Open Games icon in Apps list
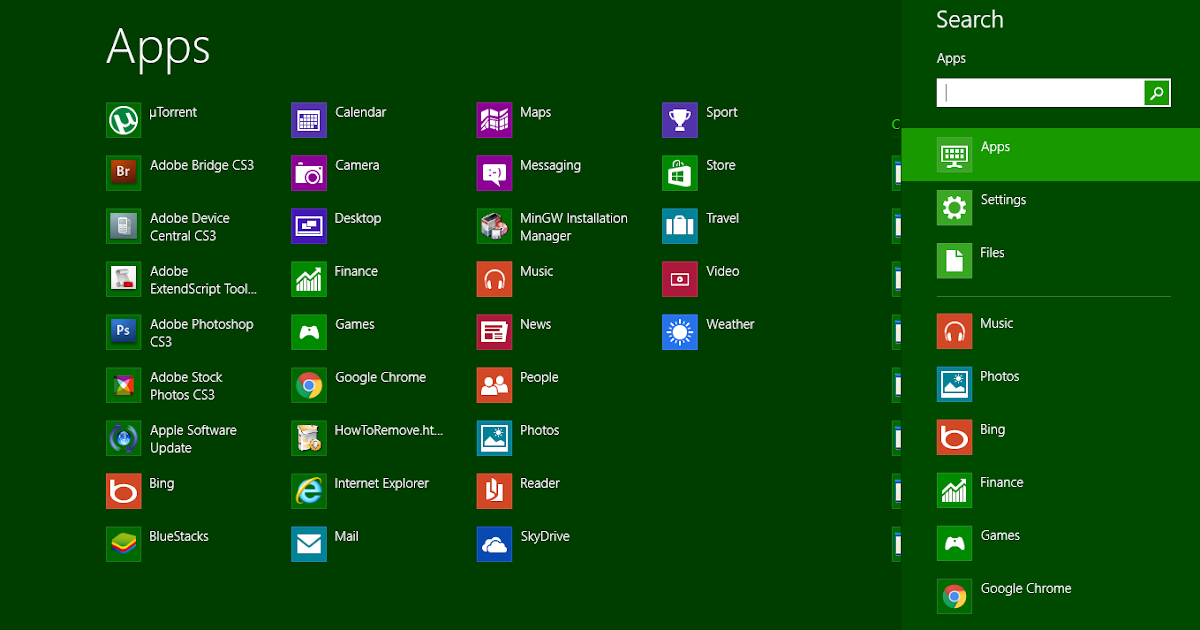Image resolution: width=1200 pixels, height=630 pixels. pyautogui.click(x=309, y=332)
